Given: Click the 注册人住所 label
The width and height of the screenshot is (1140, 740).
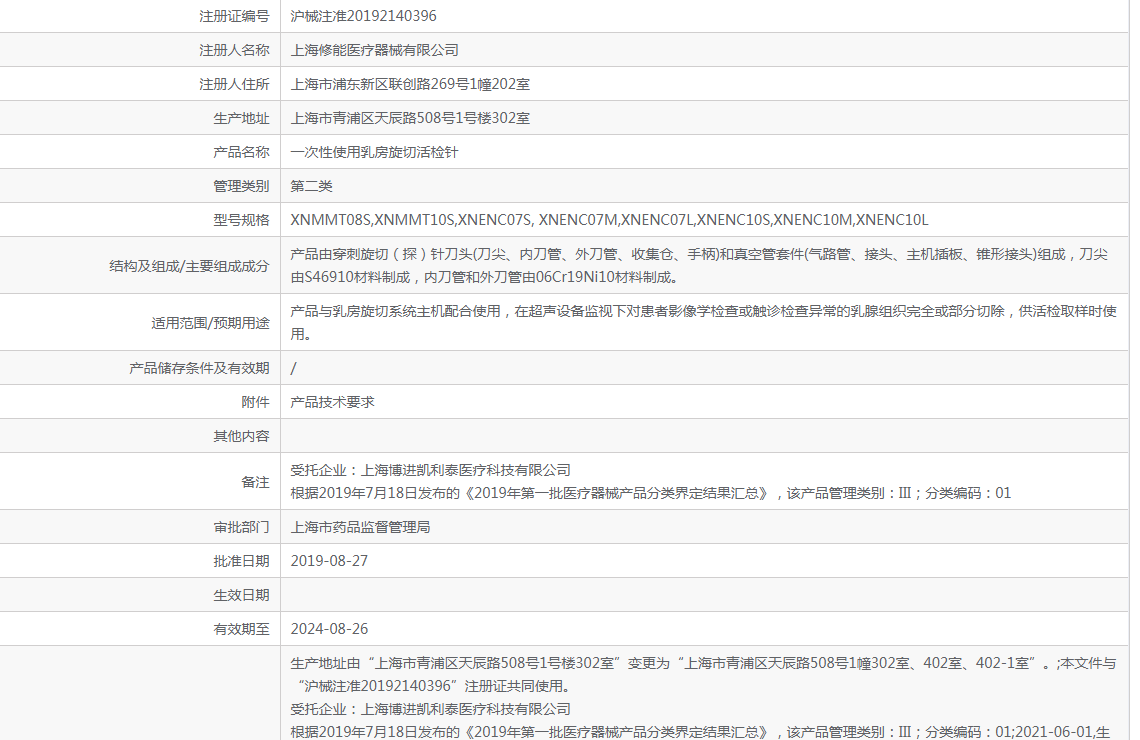Looking at the screenshot, I should (x=234, y=84).
